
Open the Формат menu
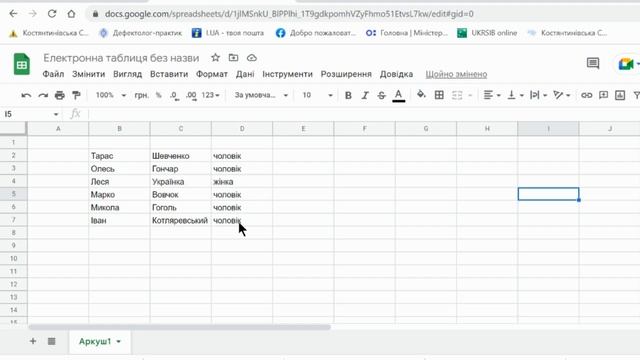click(211, 74)
